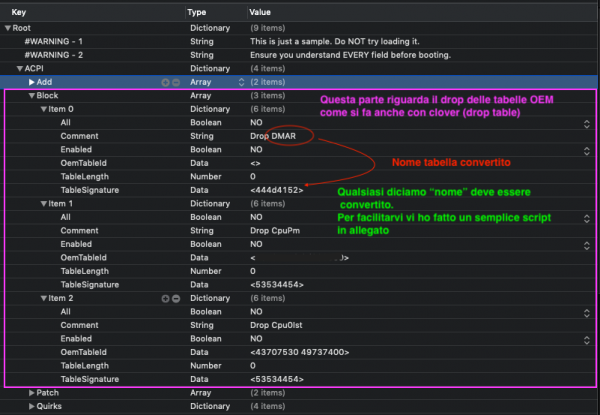Collapse the Block array
600x415 pixels.
[32, 96]
